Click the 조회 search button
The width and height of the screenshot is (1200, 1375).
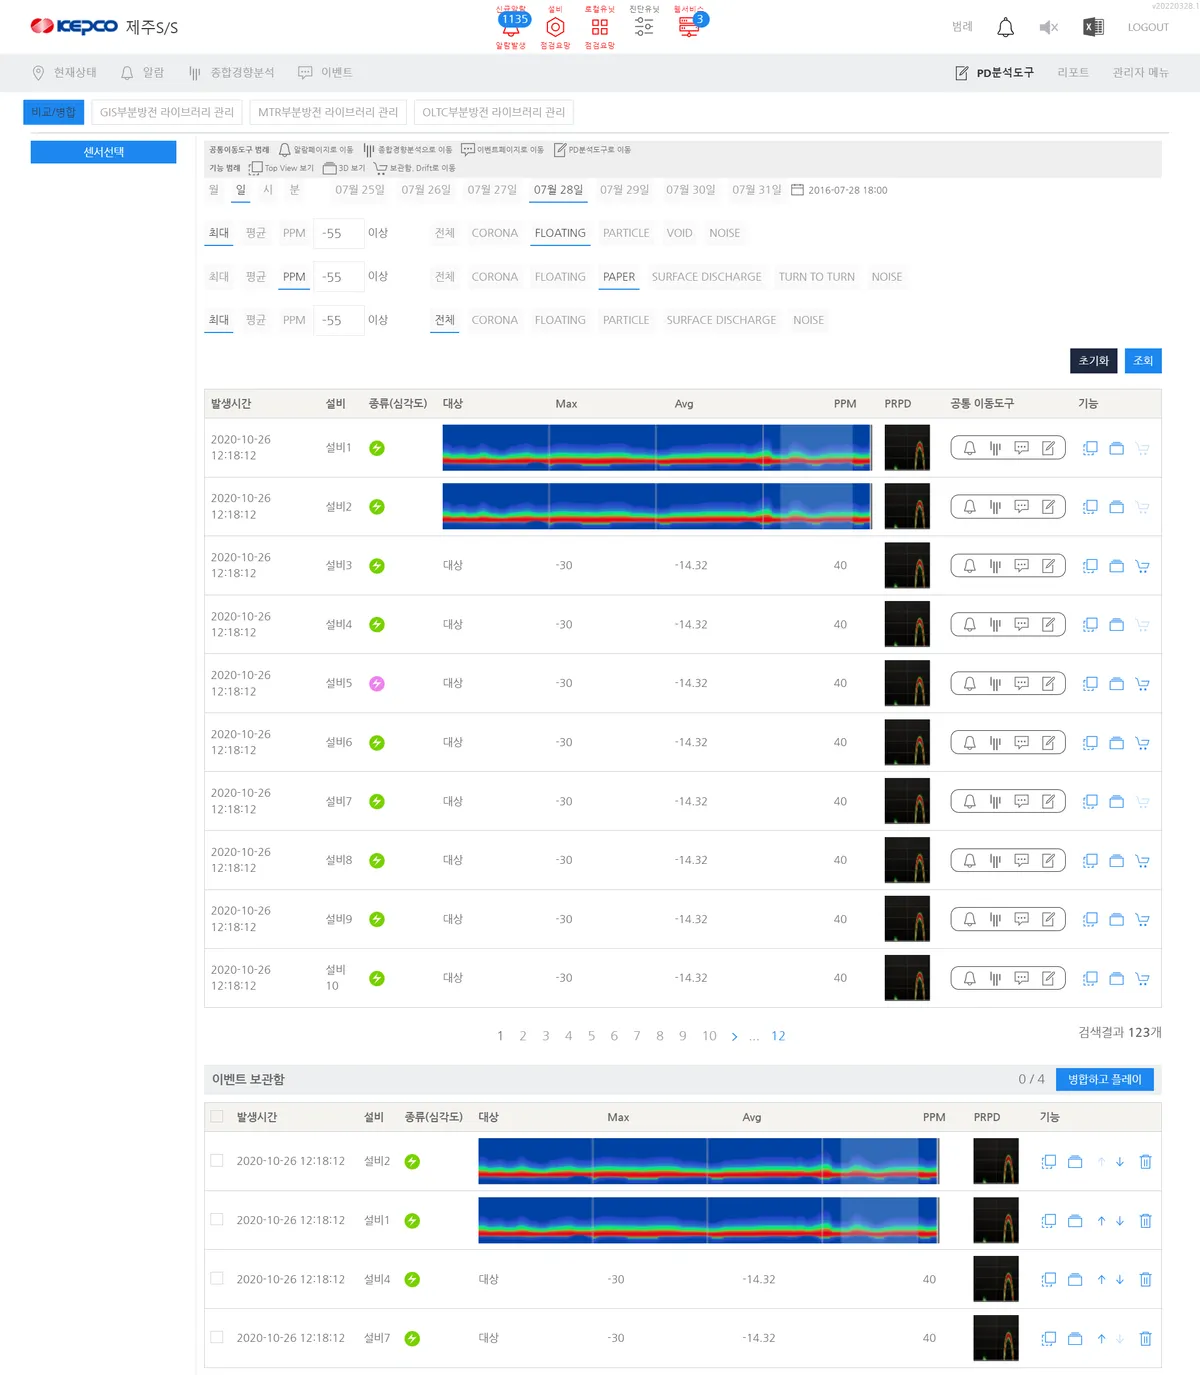click(1143, 361)
